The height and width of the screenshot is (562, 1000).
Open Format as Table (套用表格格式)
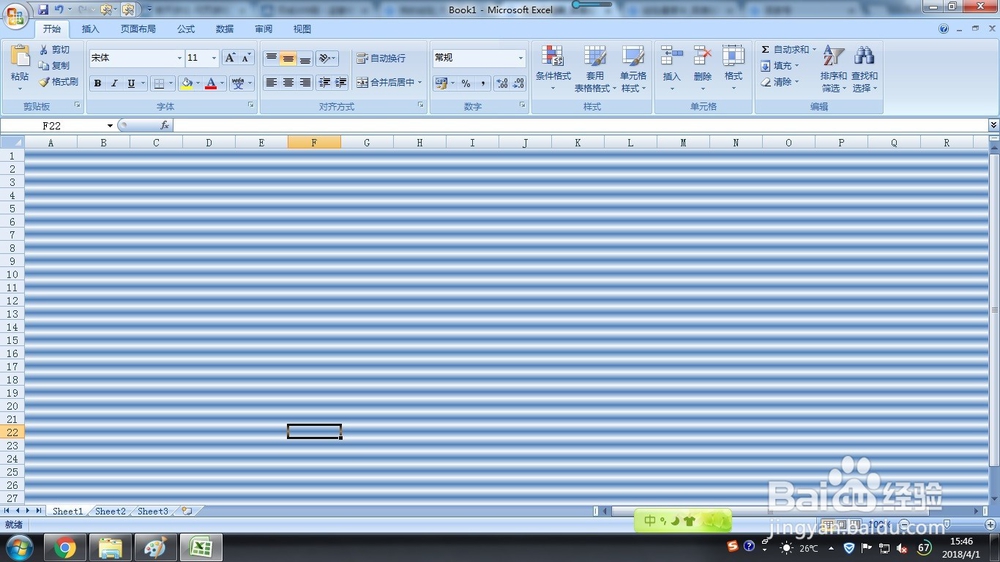[595, 68]
